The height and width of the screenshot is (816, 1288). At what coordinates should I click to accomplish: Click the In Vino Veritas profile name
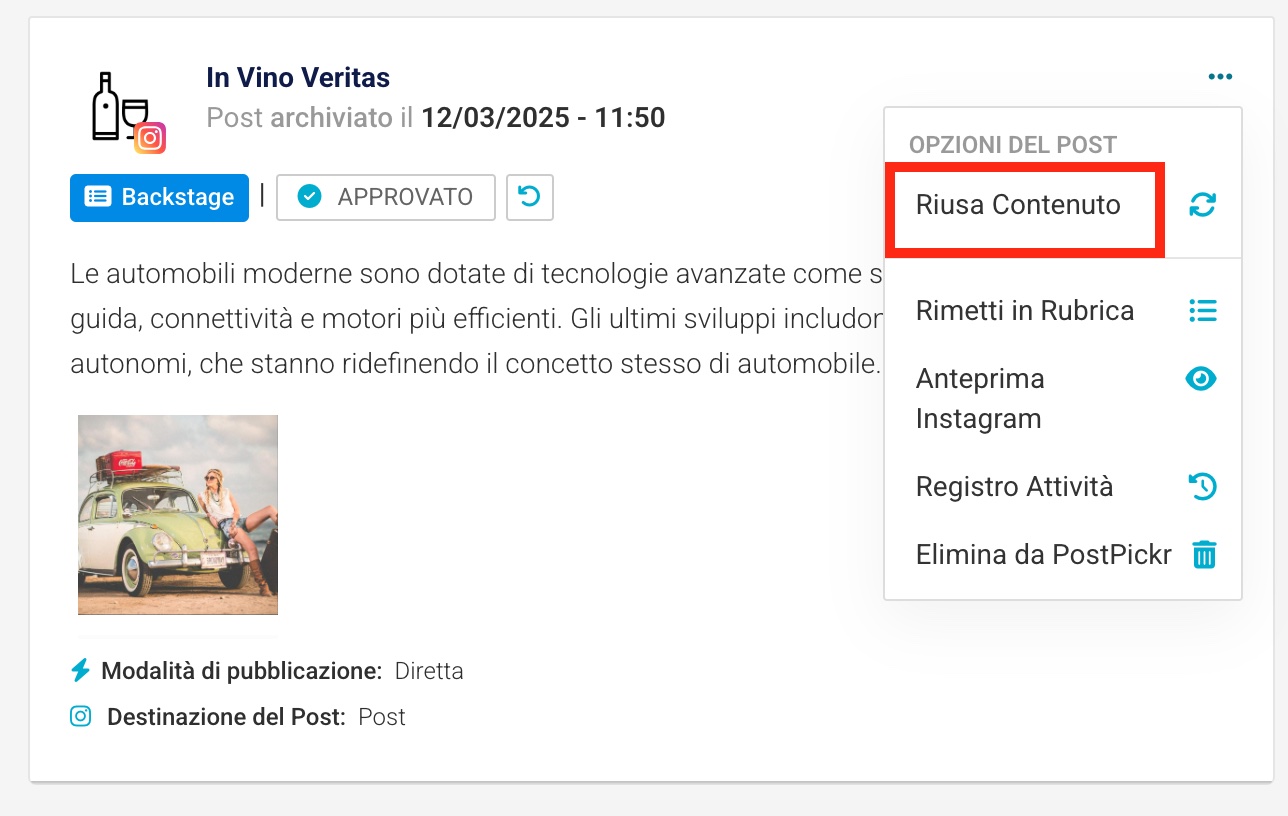pyautogui.click(x=298, y=77)
